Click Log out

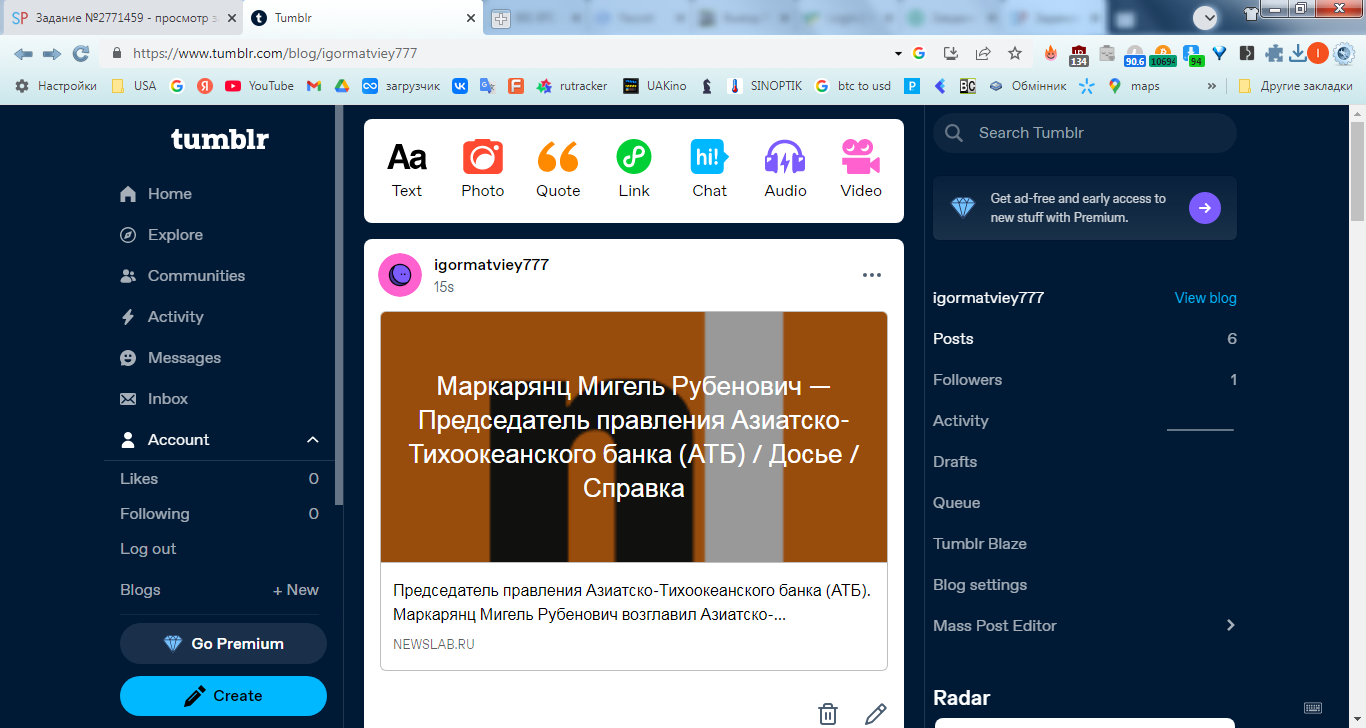point(148,549)
